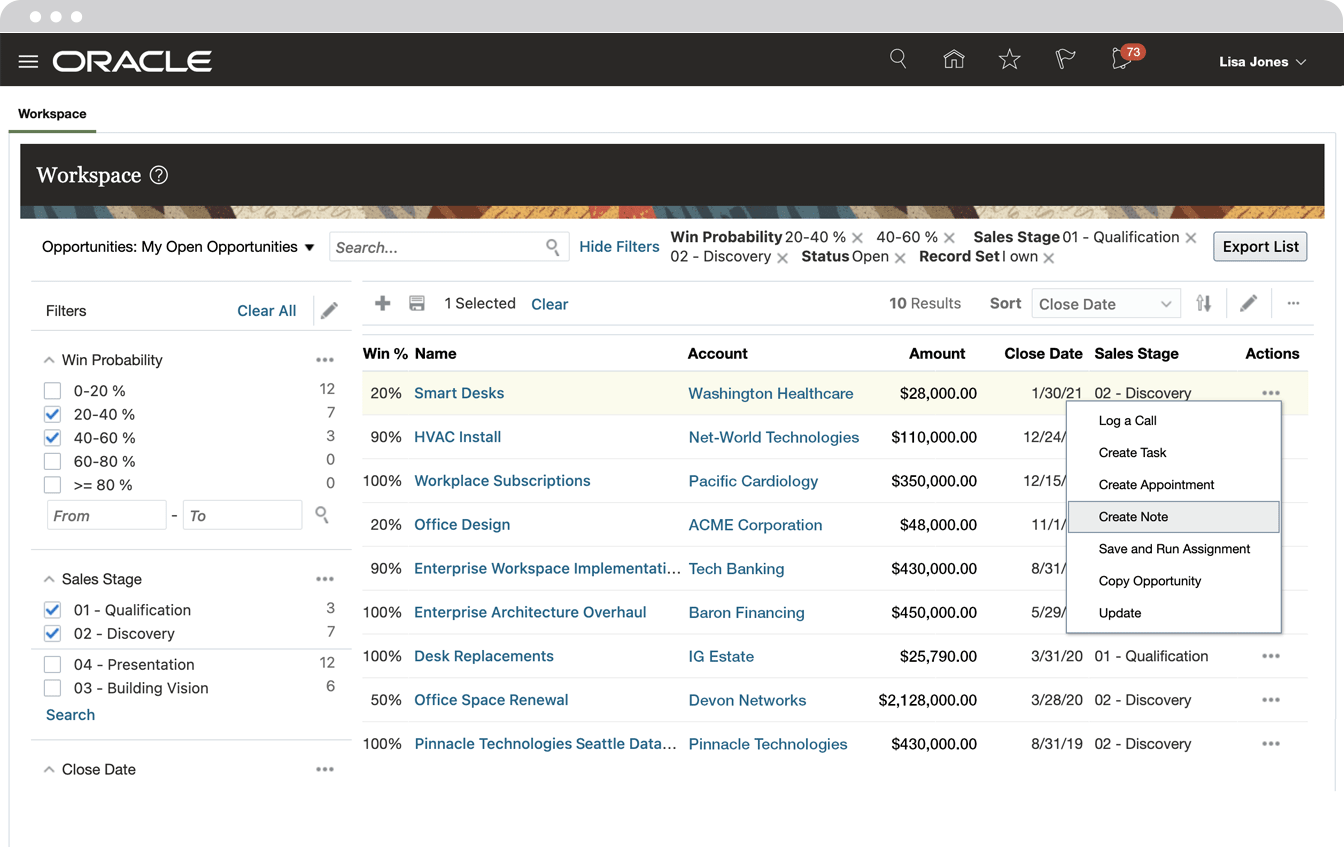Viewport: 1344px width, 847px height.
Task: Click the win probability From field
Action: tap(106, 515)
